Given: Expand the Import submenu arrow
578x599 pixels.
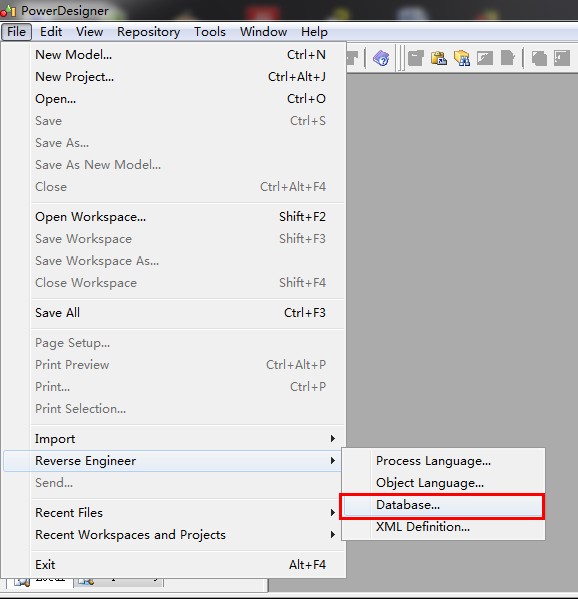Looking at the screenshot, I should coord(333,439).
